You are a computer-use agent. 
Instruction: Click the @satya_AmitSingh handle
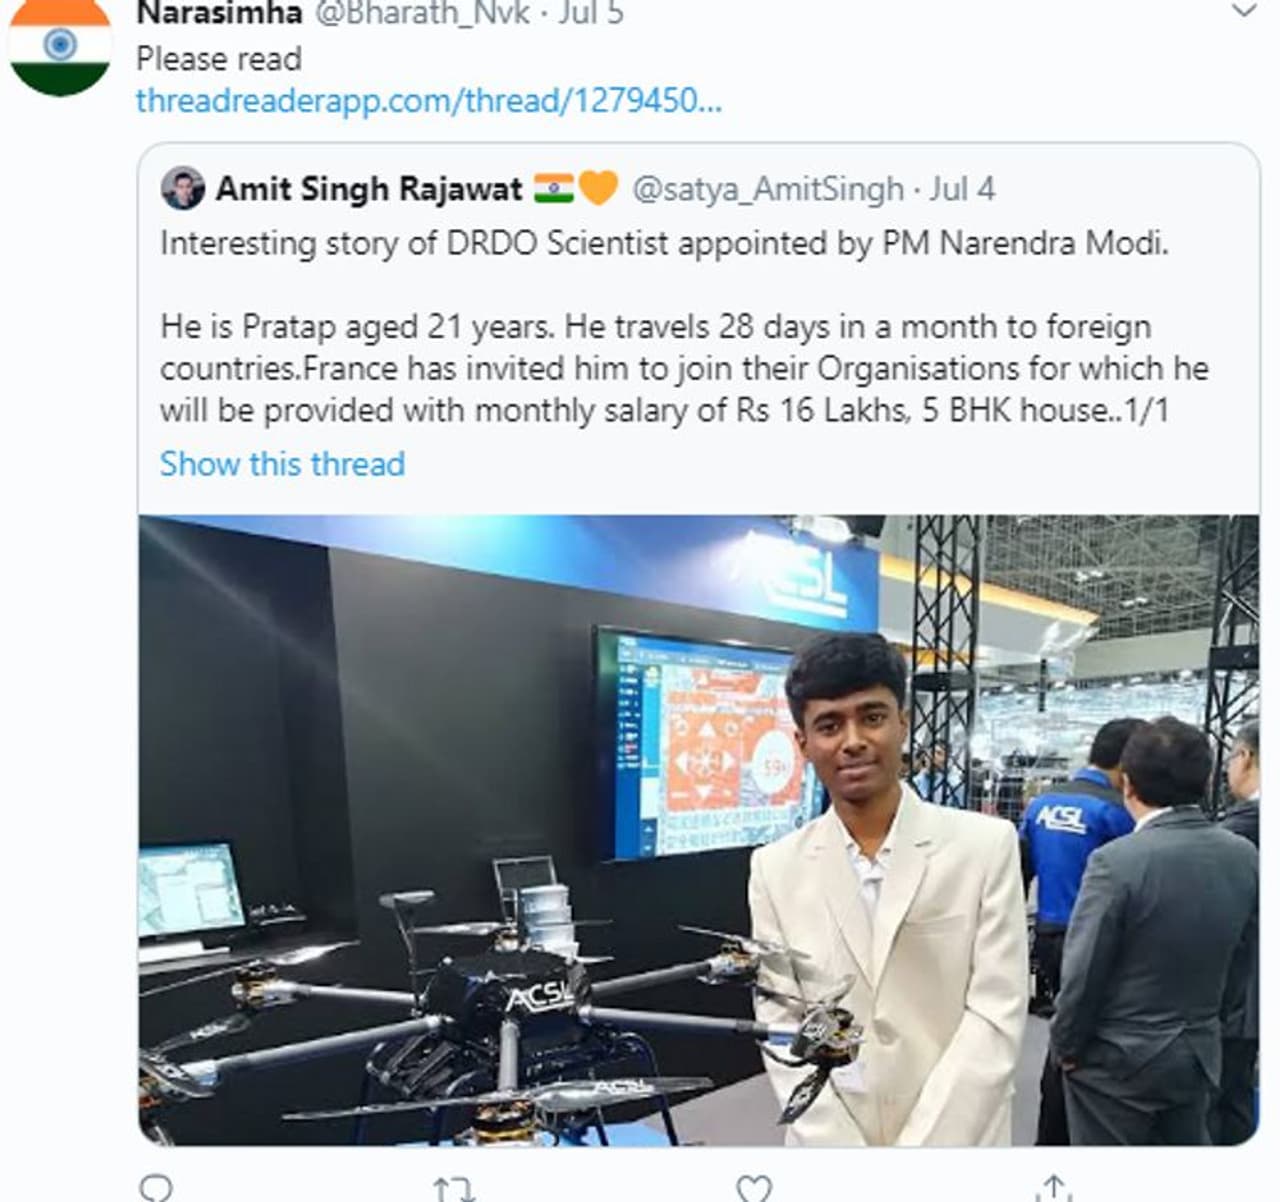768,189
